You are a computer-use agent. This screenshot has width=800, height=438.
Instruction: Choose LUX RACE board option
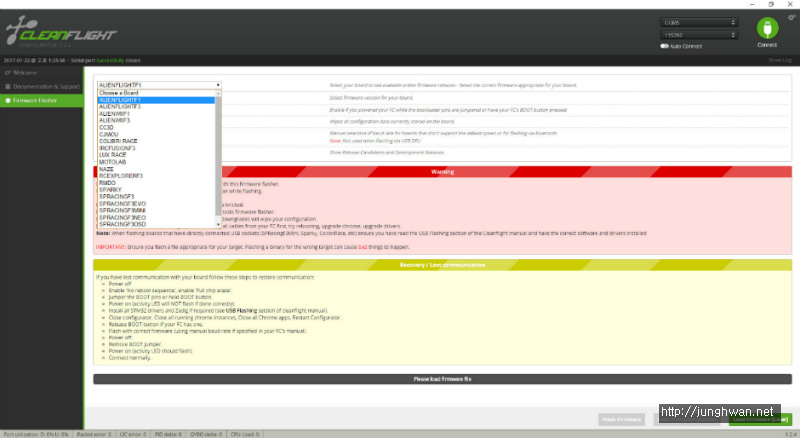pos(156,155)
